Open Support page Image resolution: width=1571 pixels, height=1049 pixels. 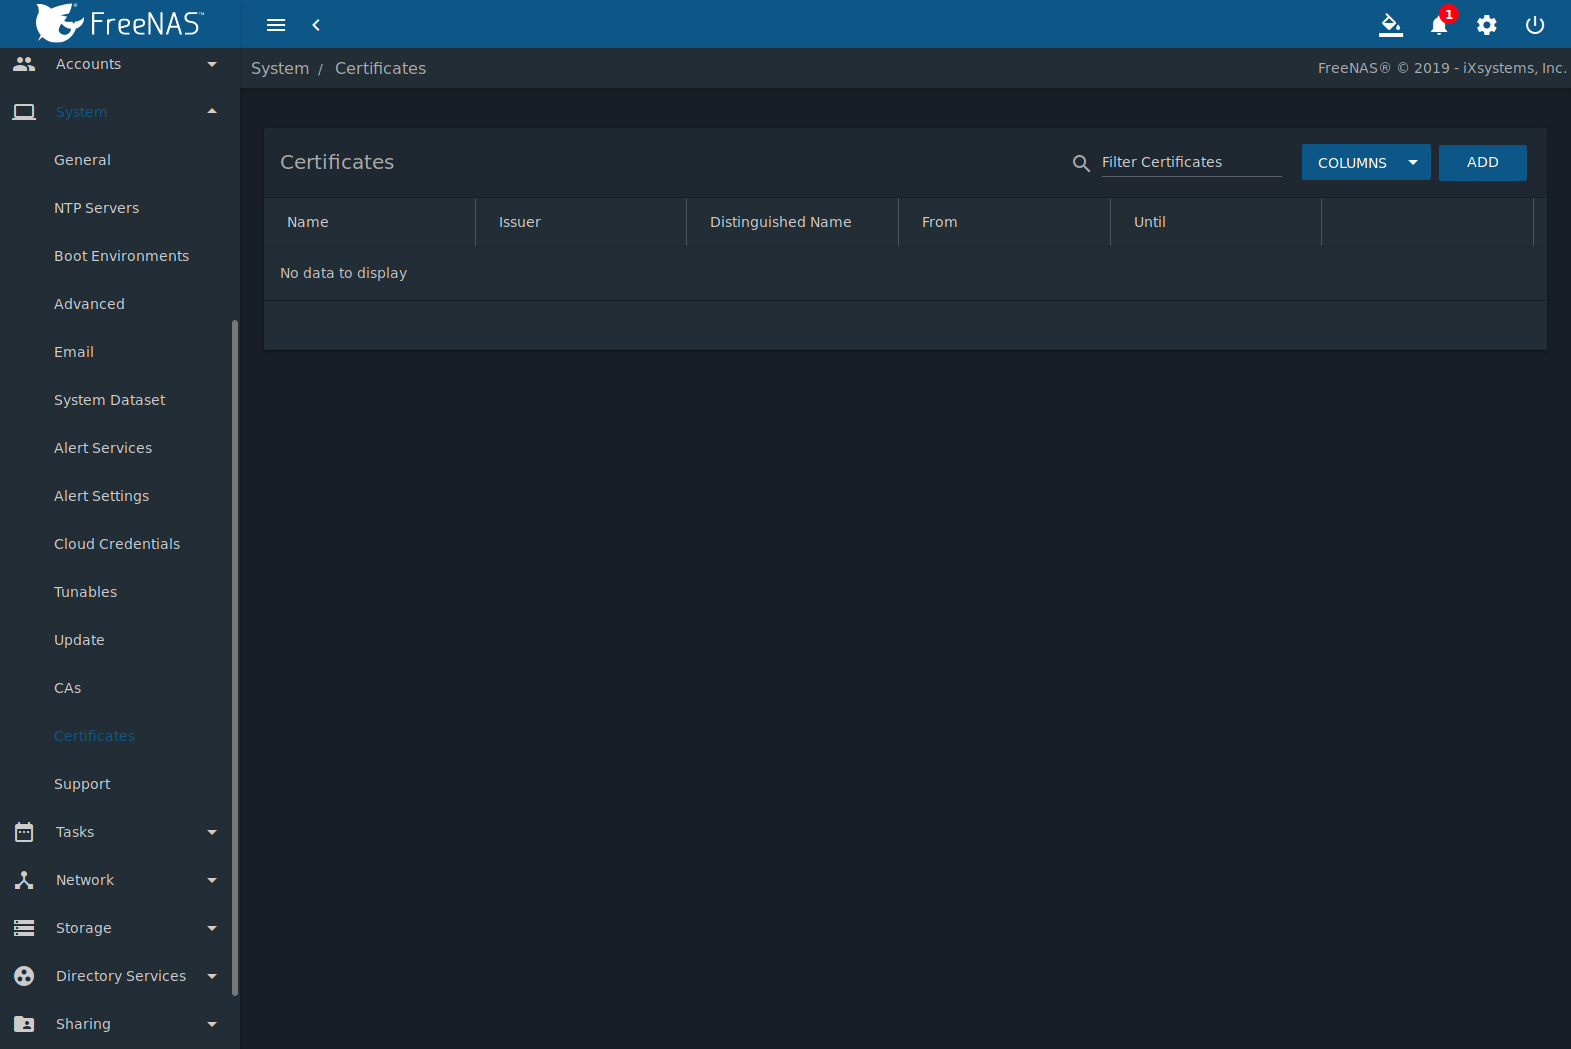coord(82,784)
